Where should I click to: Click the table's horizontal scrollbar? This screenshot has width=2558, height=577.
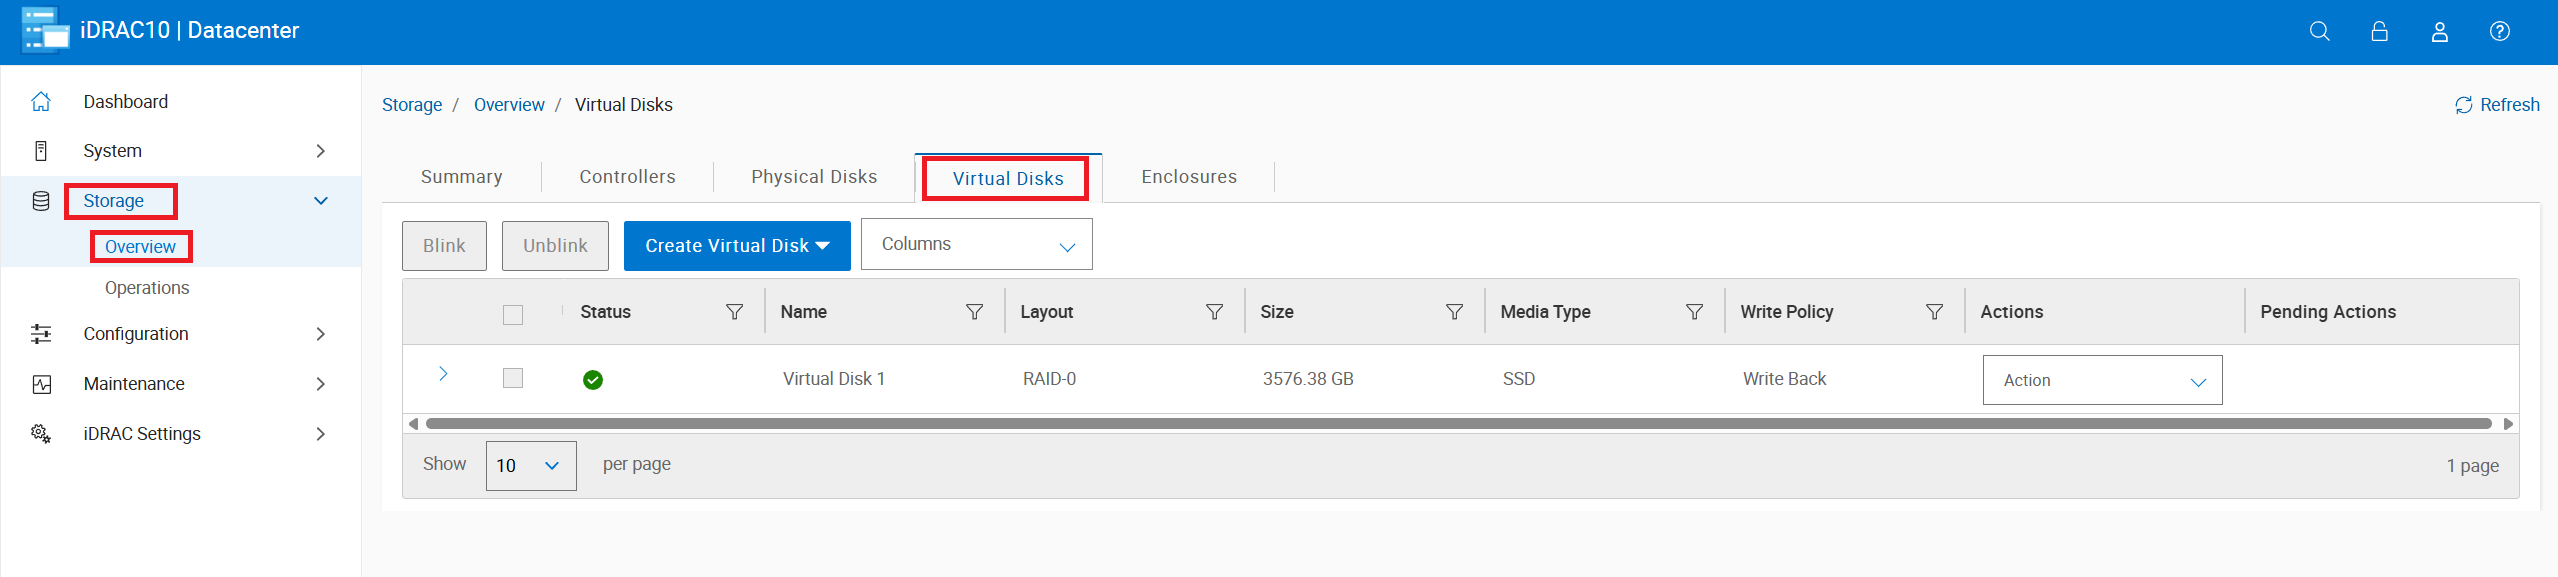coord(1458,424)
